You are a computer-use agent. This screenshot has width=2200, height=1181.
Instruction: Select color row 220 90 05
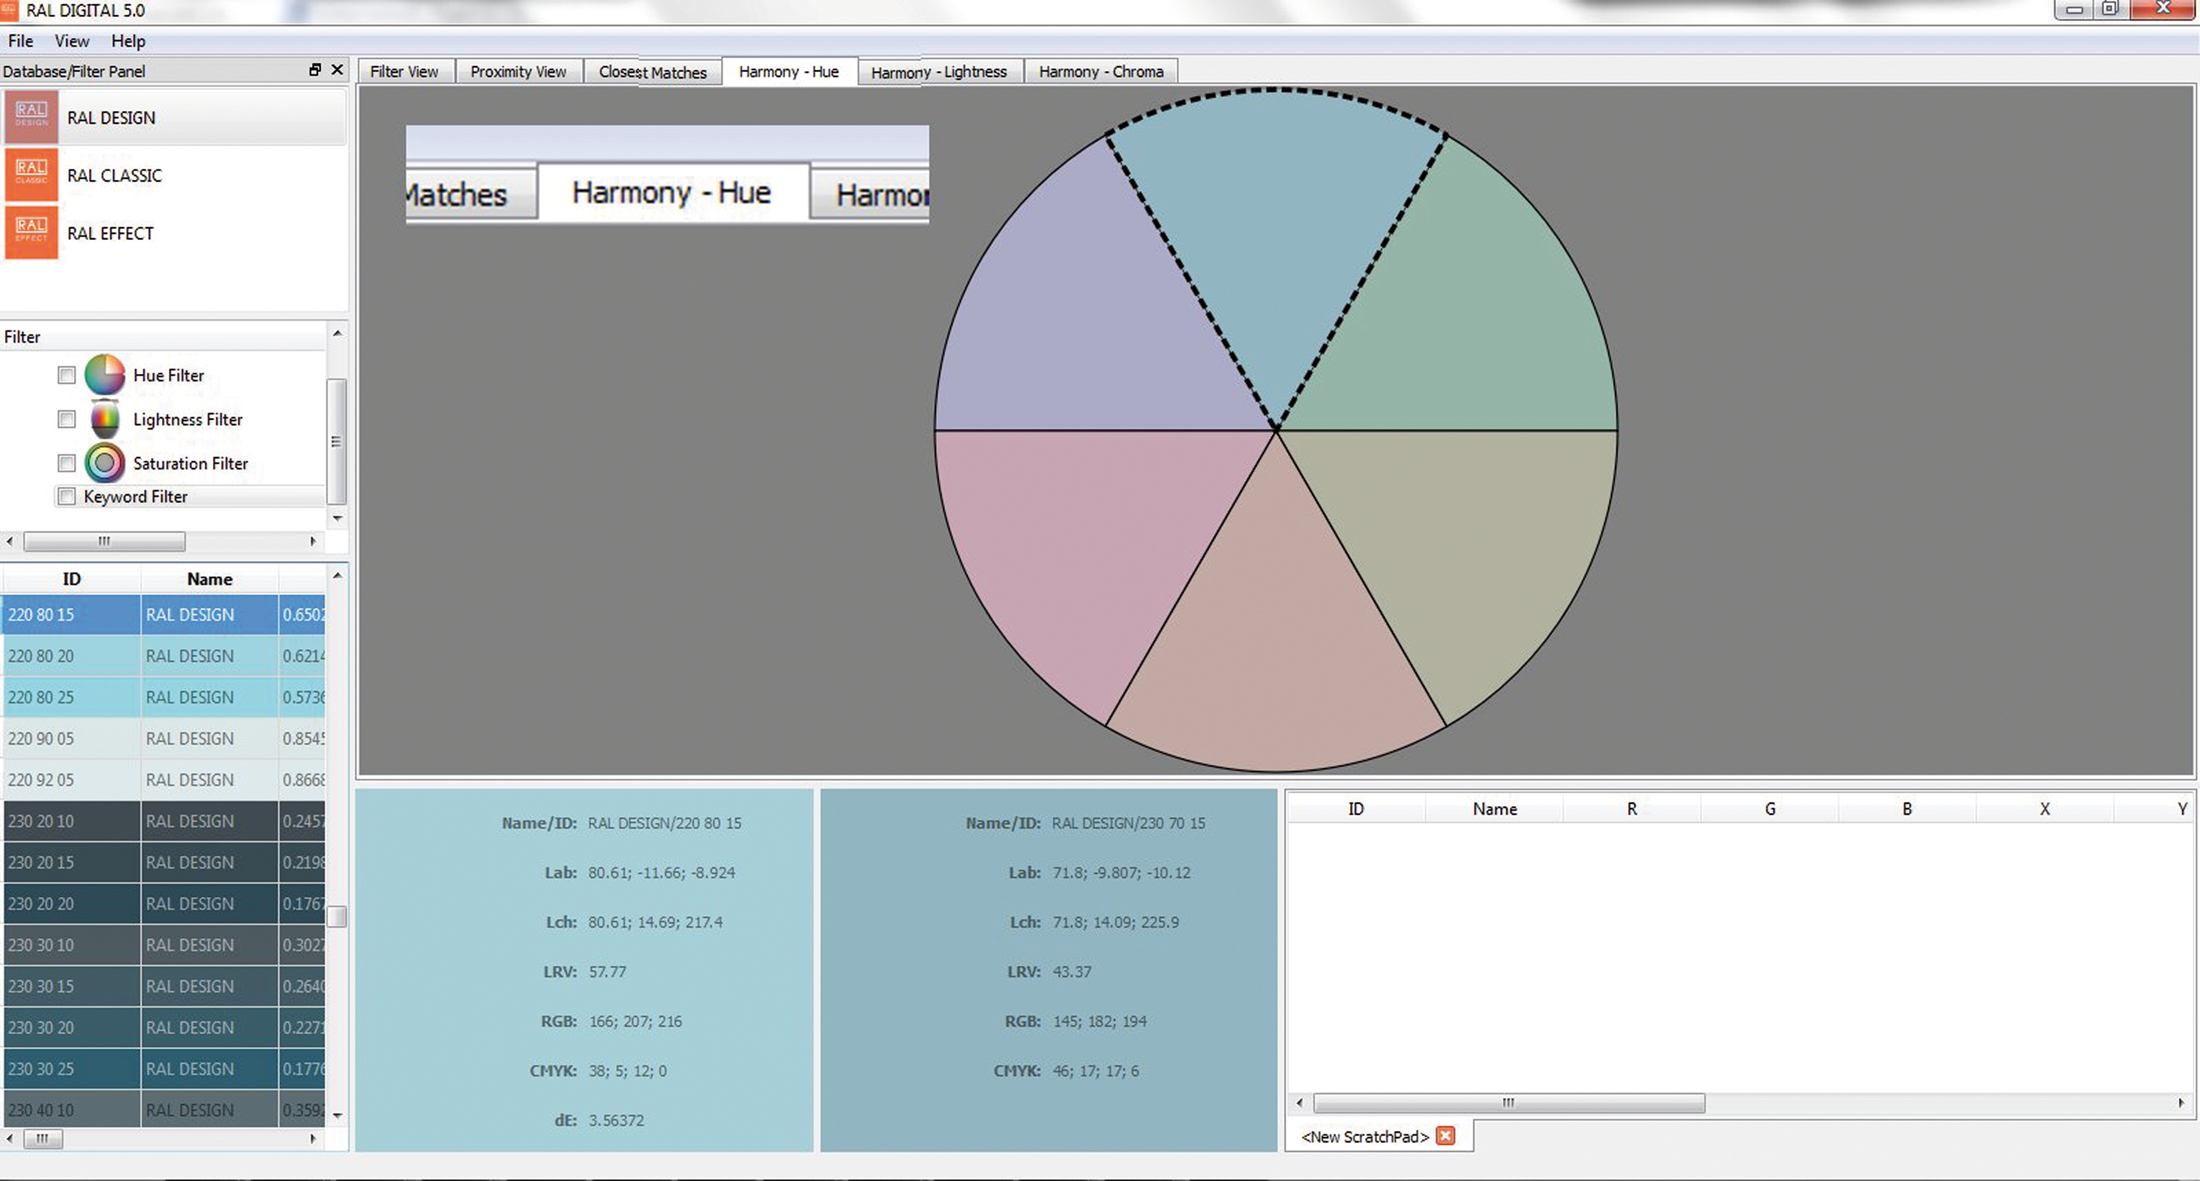164,738
